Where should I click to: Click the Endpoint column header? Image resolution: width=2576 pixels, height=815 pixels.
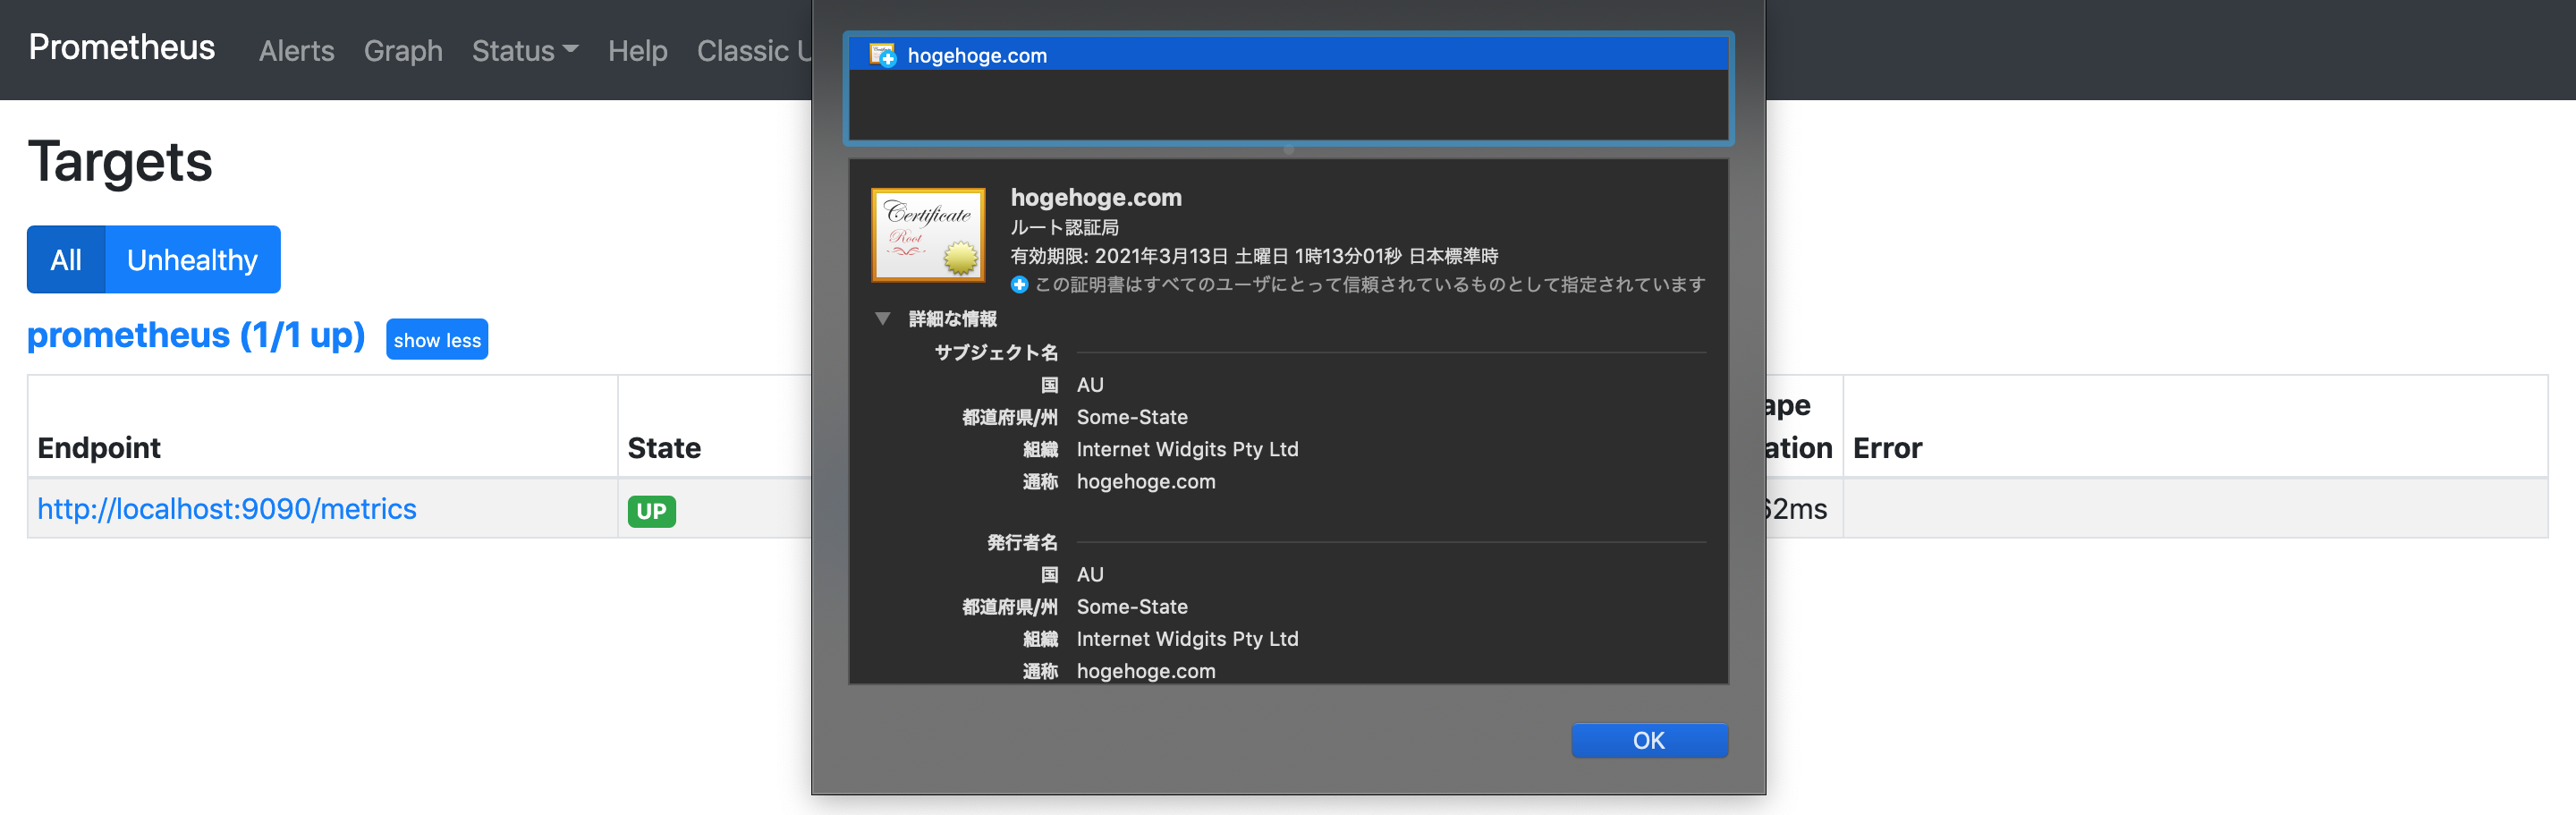tap(99, 448)
